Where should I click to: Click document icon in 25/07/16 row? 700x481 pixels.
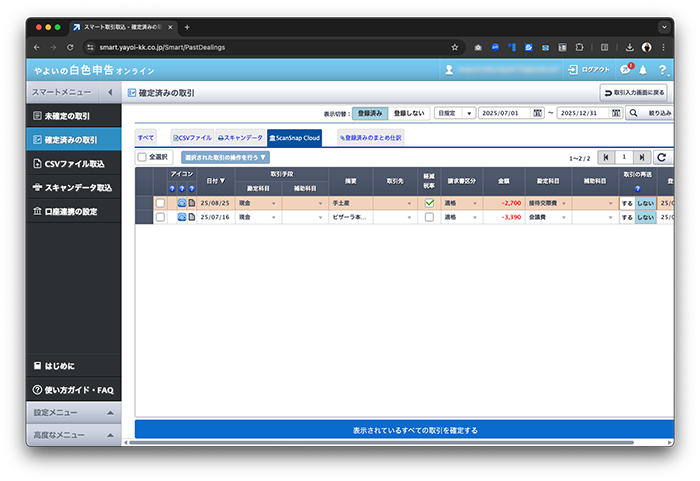pos(192,217)
